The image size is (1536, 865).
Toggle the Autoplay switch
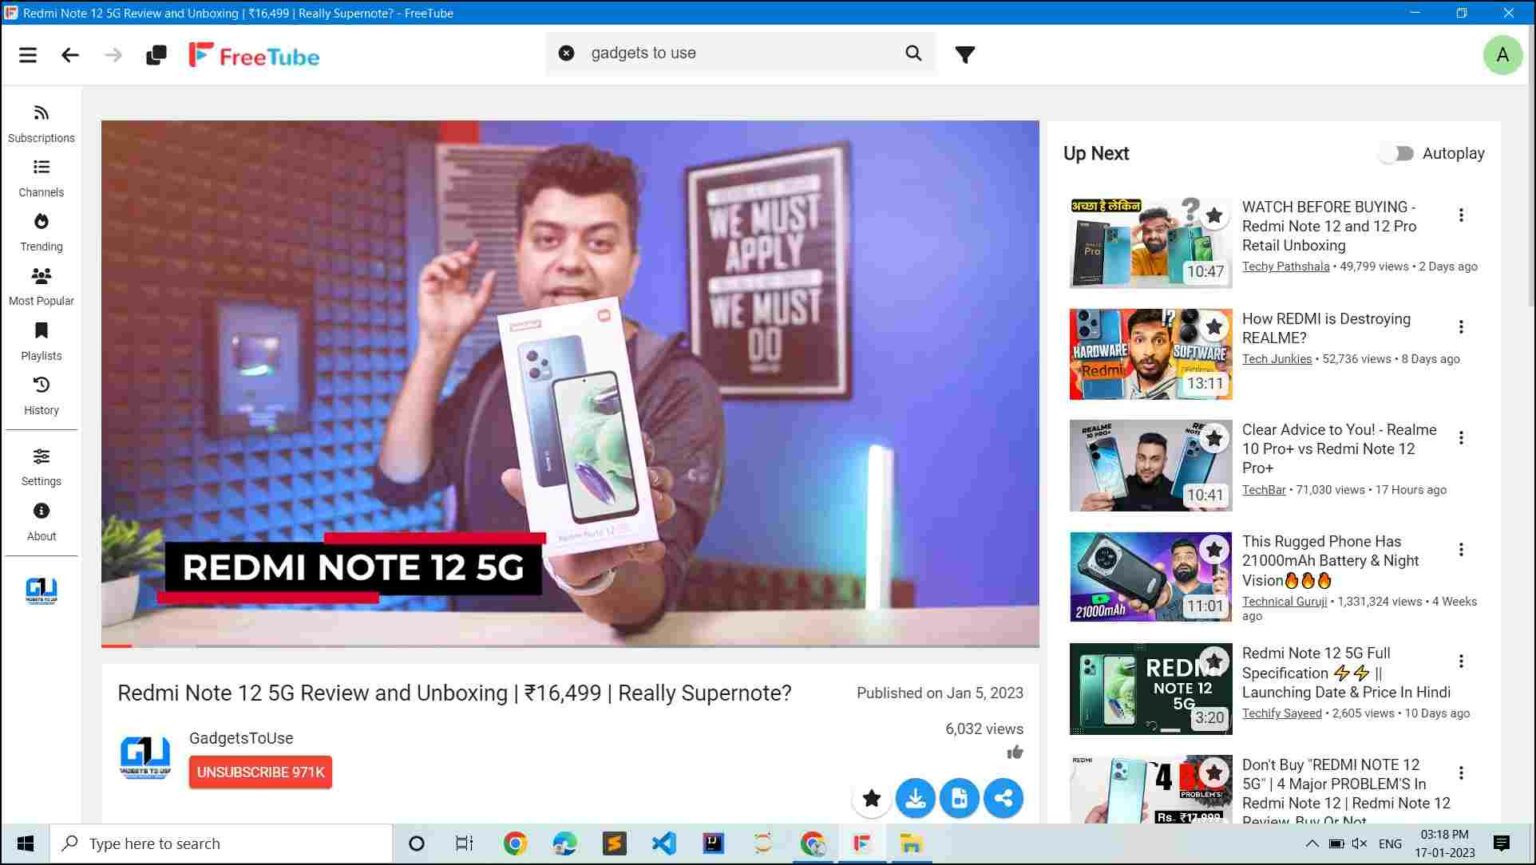coord(1396,153)
